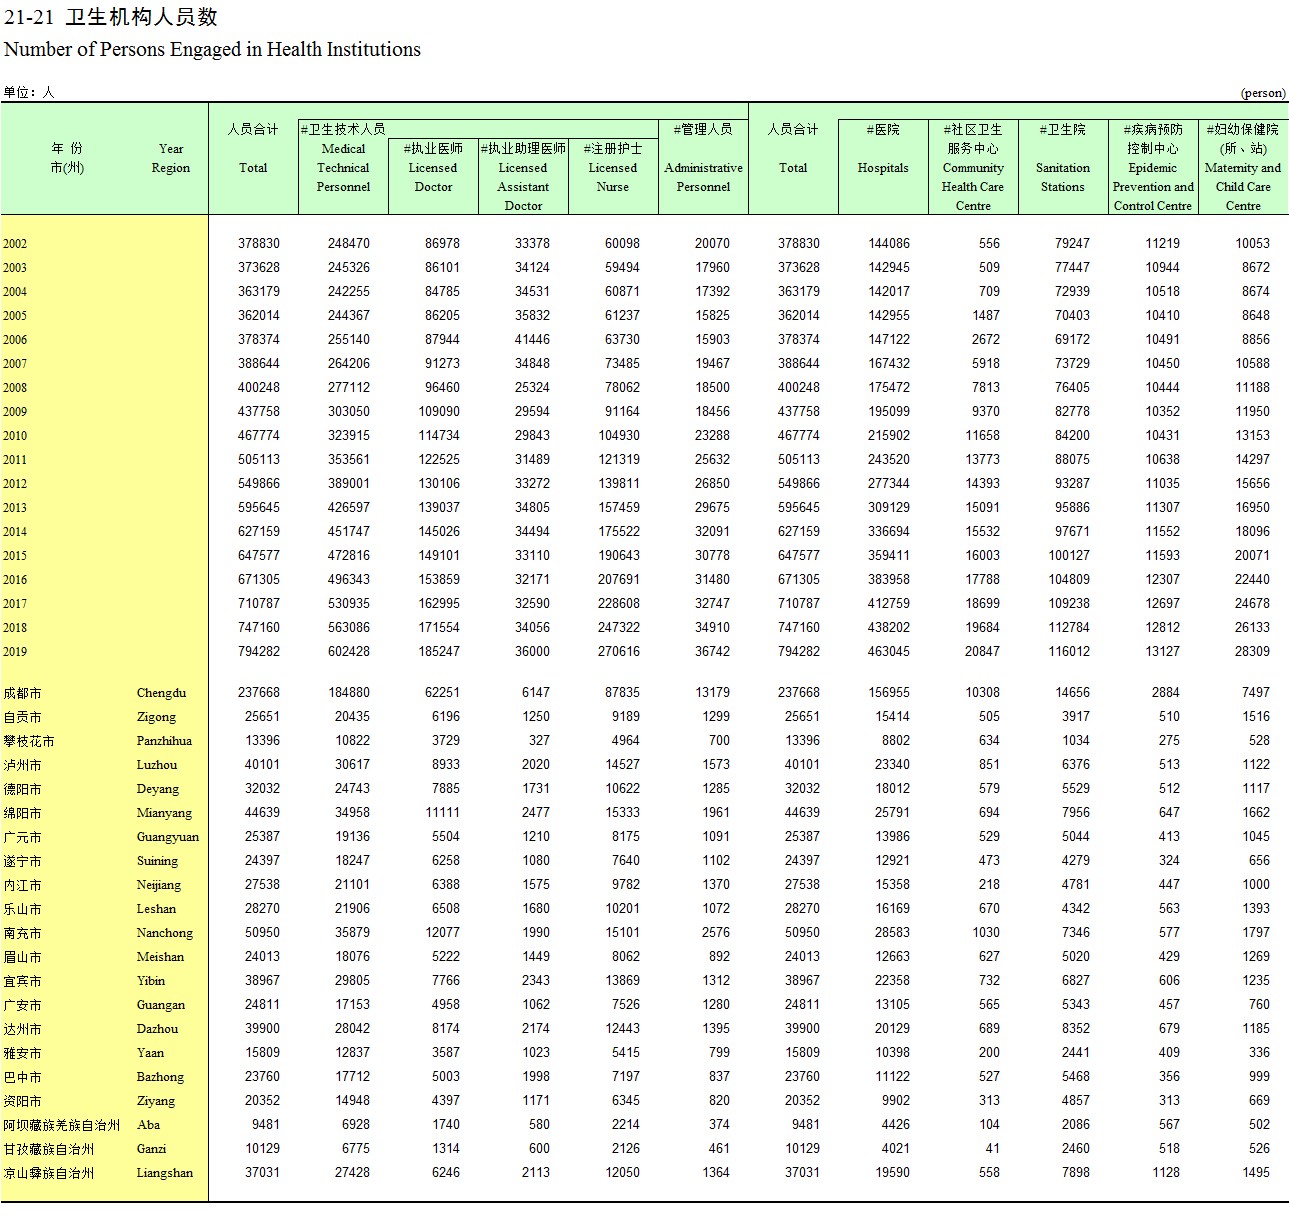Select the Leshan region label

pos(156,909)
